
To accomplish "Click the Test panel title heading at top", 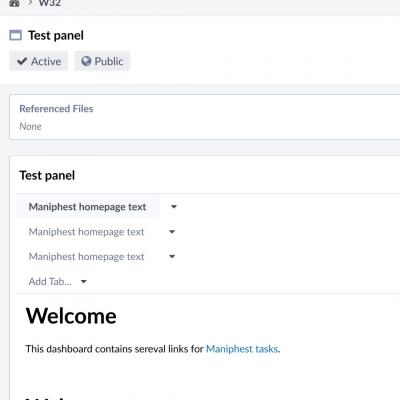I will 56,35.
